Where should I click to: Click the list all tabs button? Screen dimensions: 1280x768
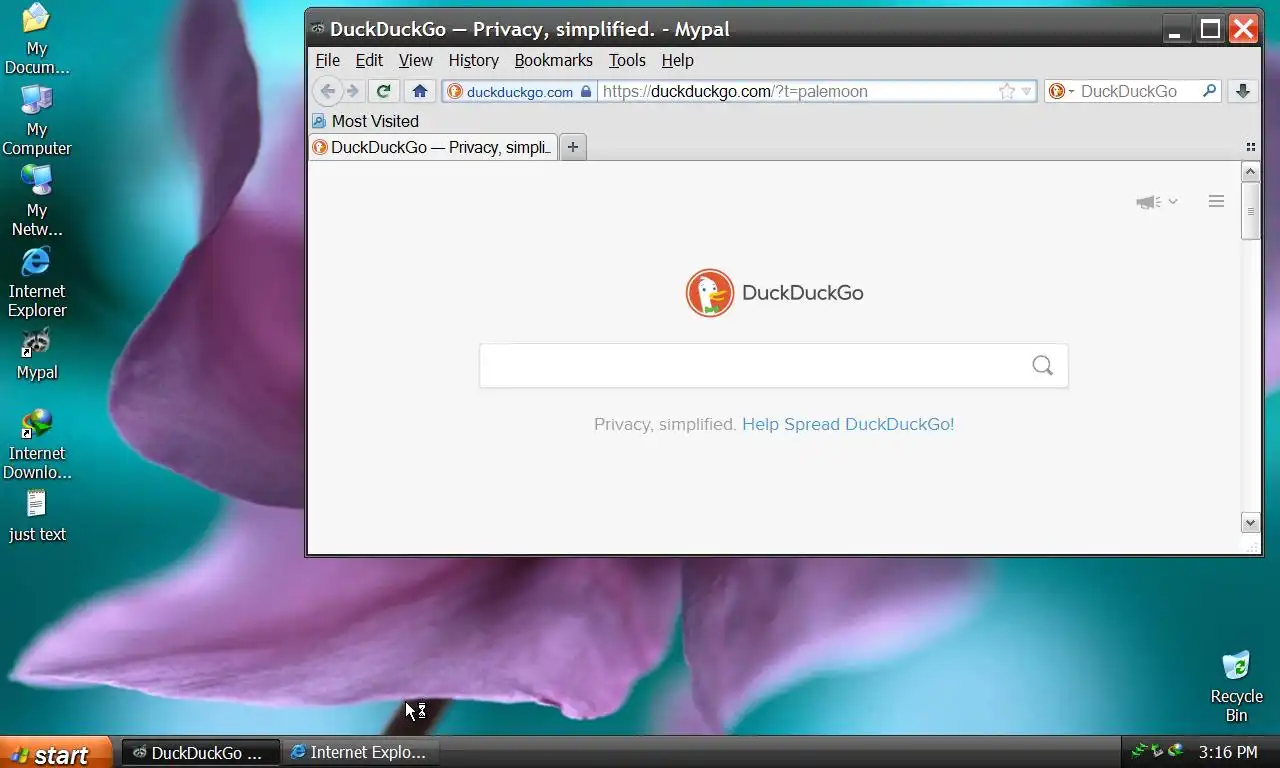tap(1250, 147)
